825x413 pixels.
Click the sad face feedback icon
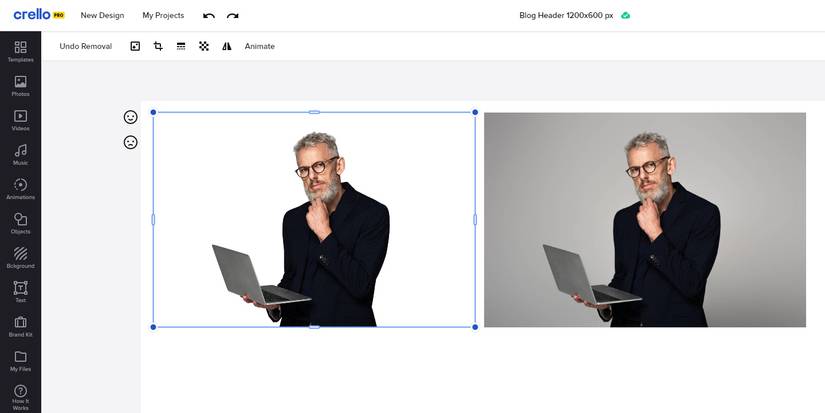click(130, 142)
